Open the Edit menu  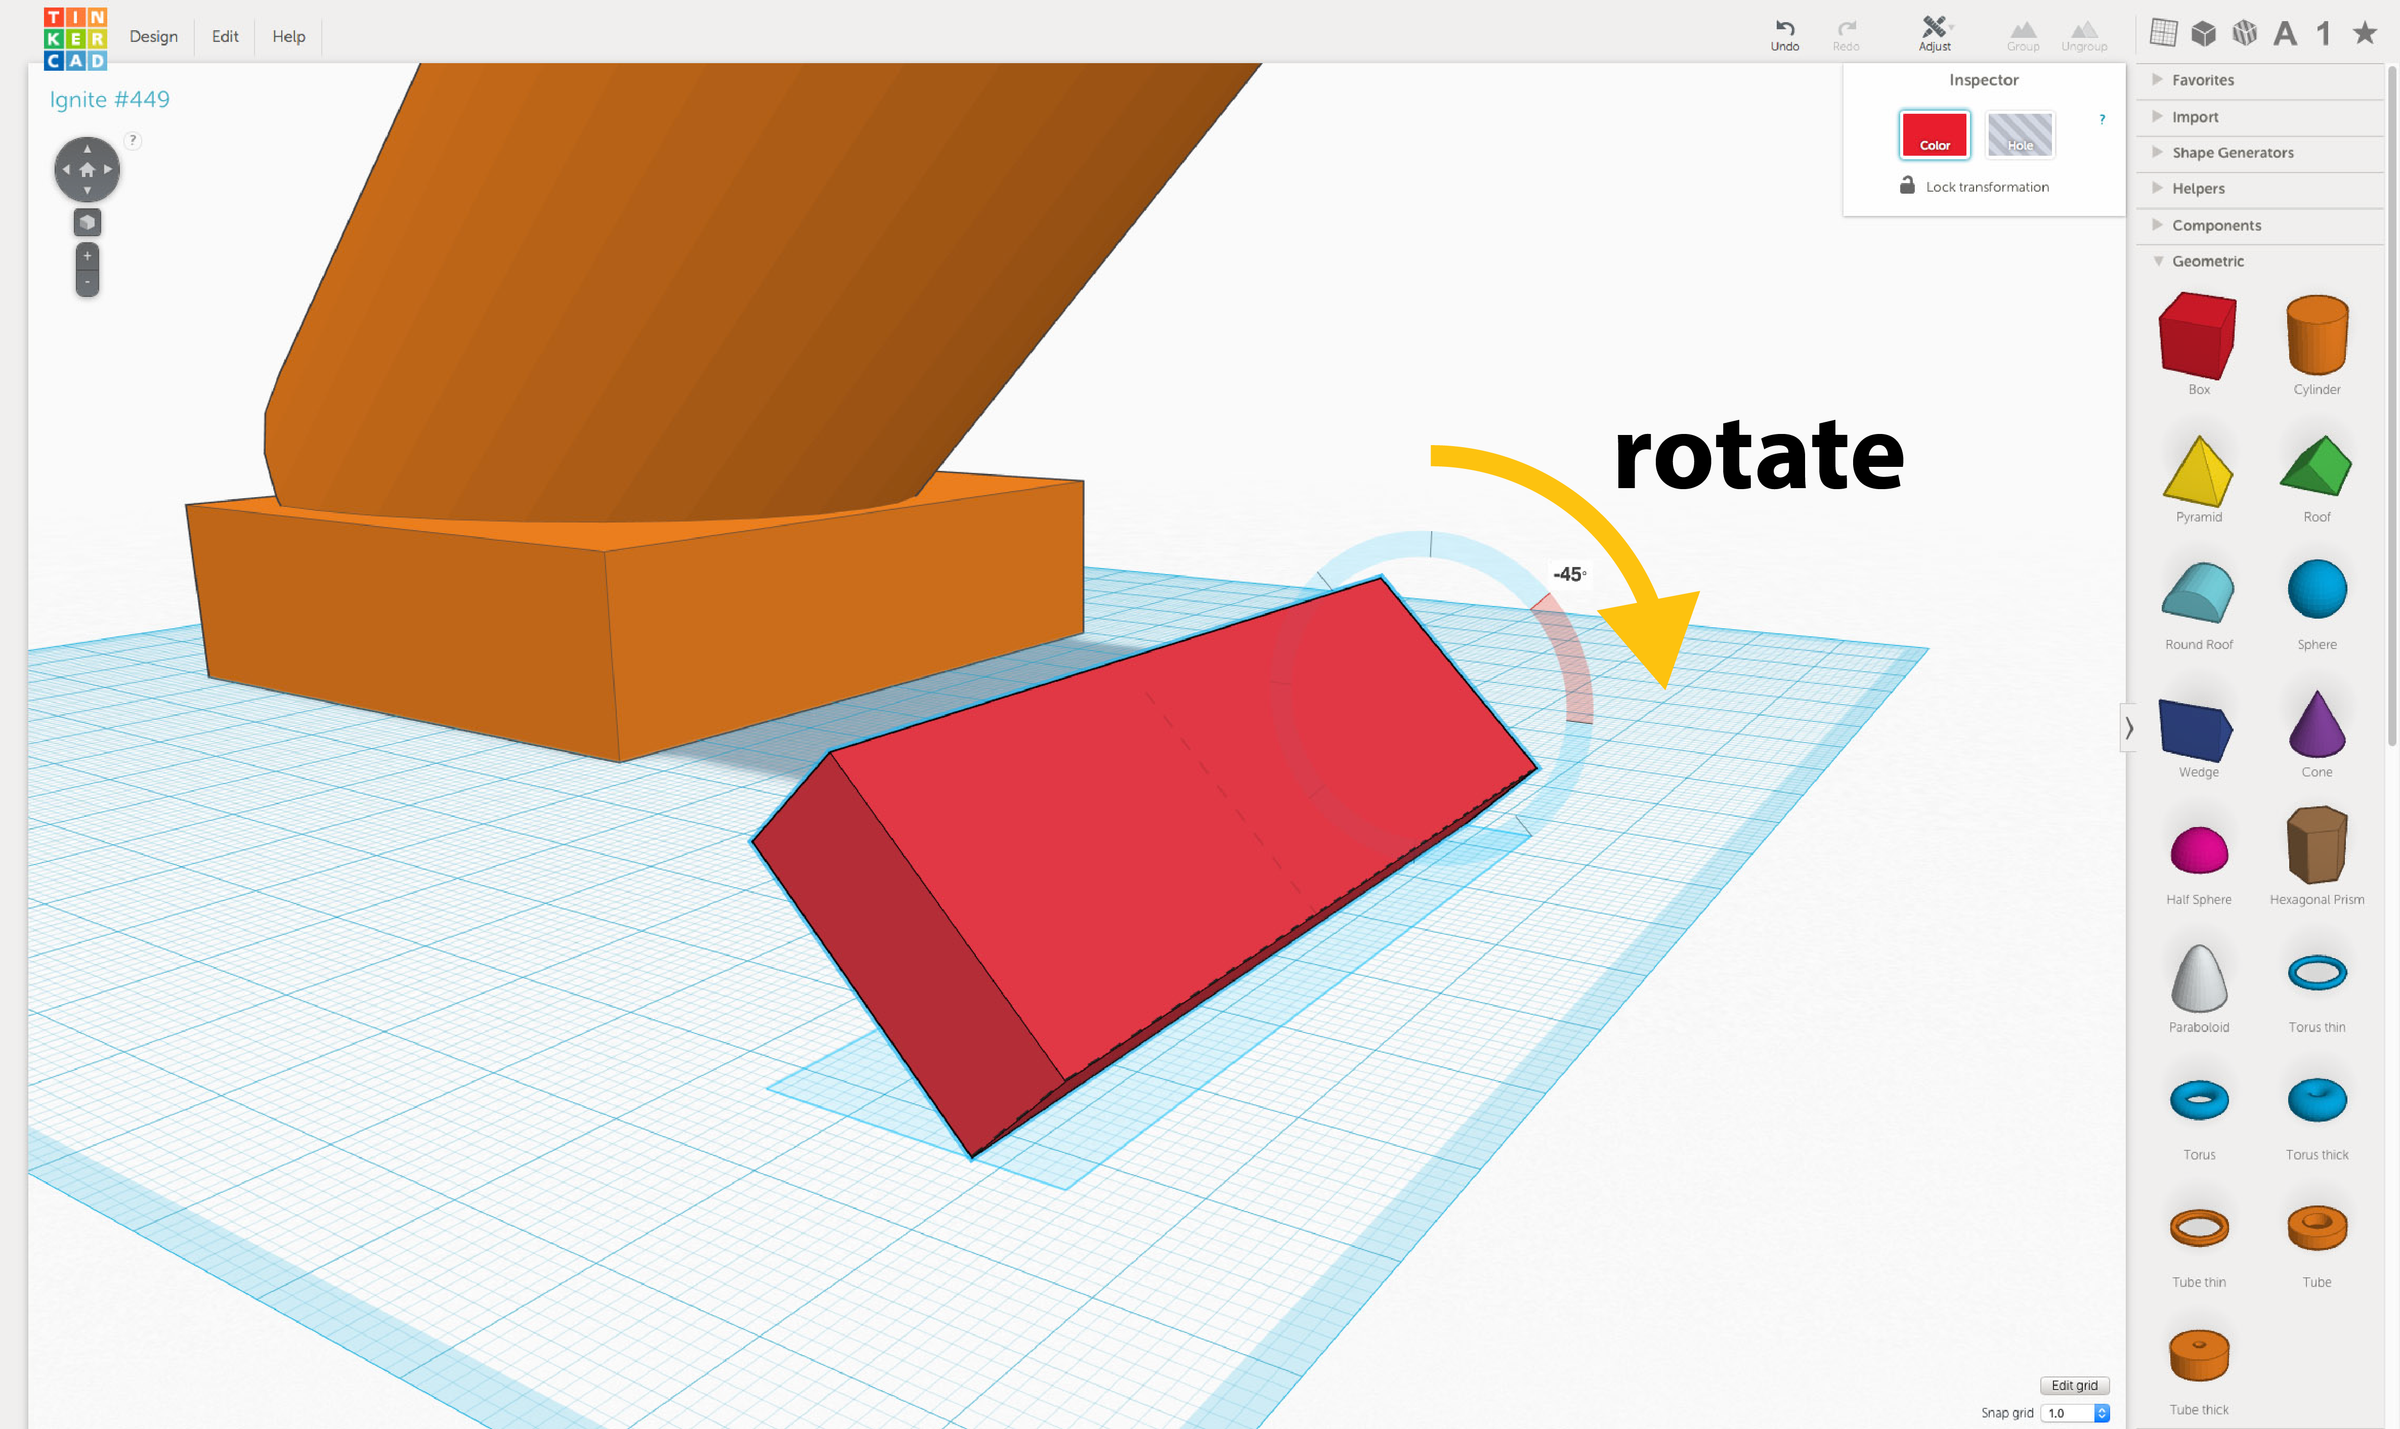point(225,36)
